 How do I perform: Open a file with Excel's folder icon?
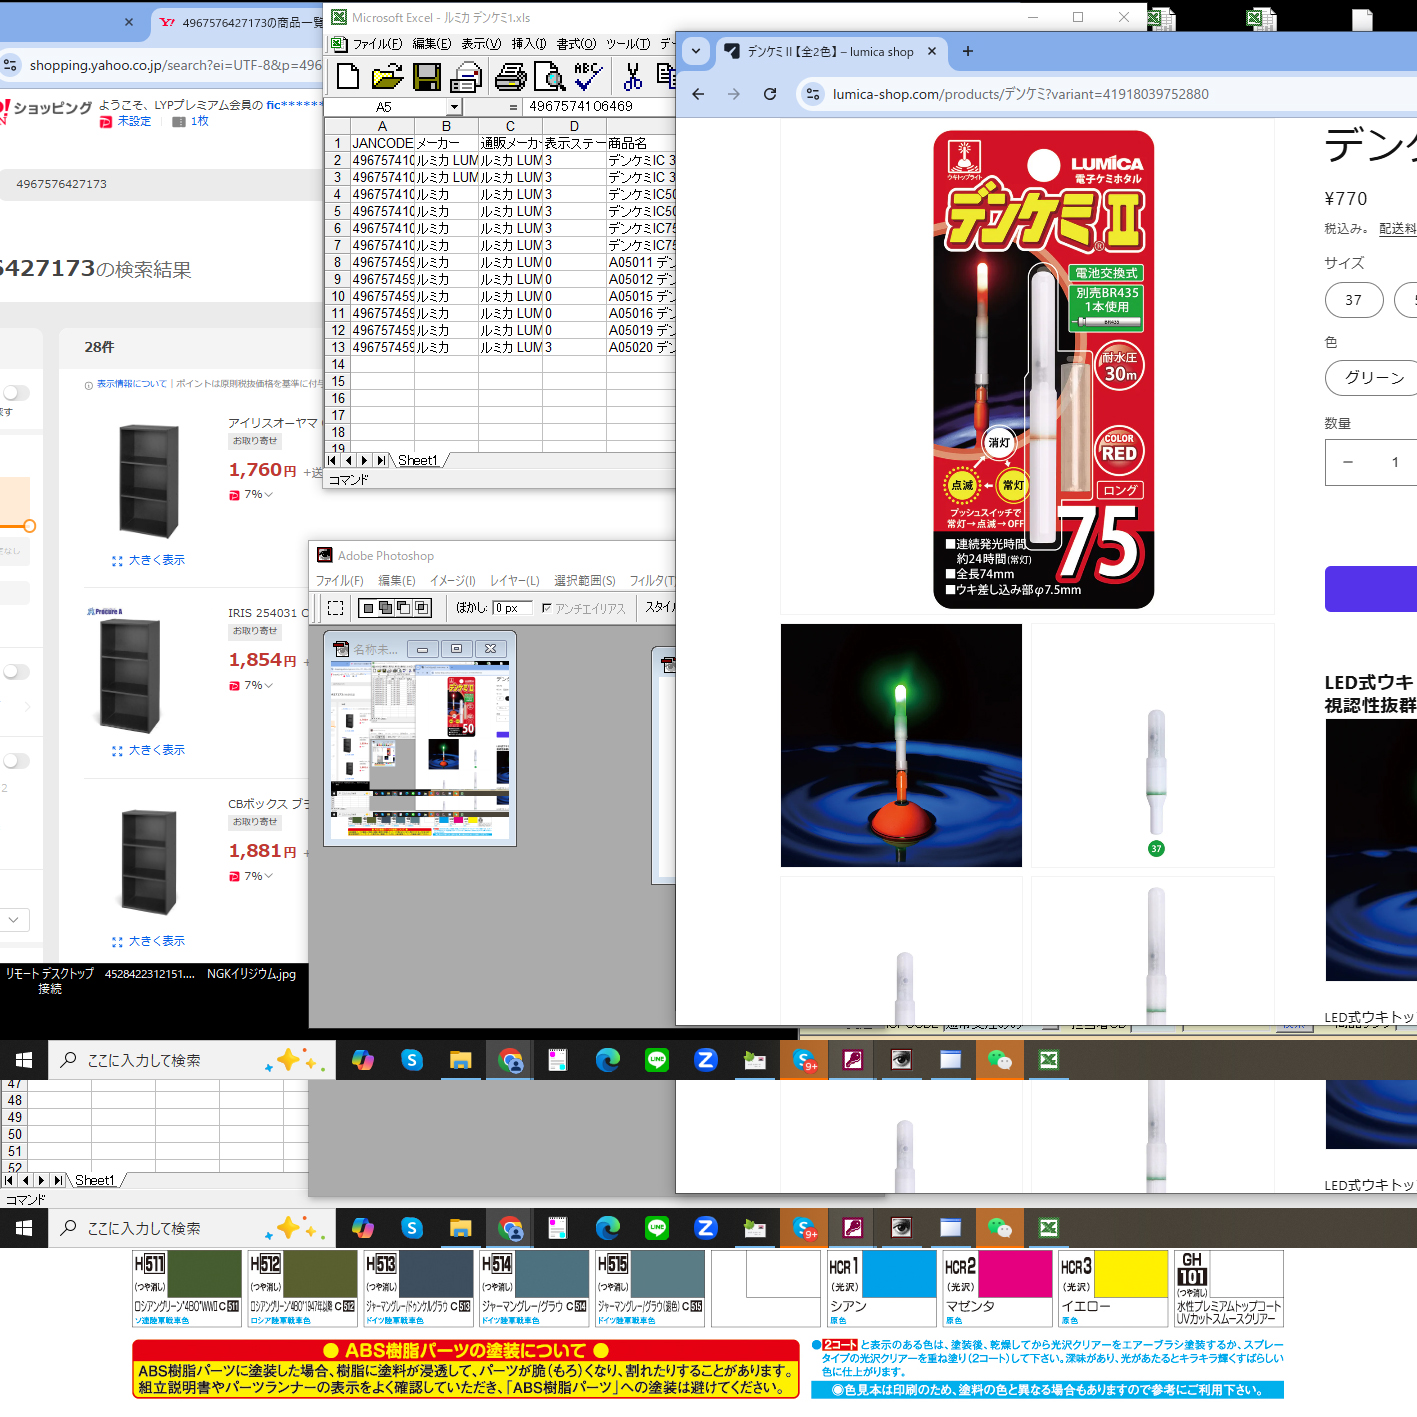click(387, 77)
